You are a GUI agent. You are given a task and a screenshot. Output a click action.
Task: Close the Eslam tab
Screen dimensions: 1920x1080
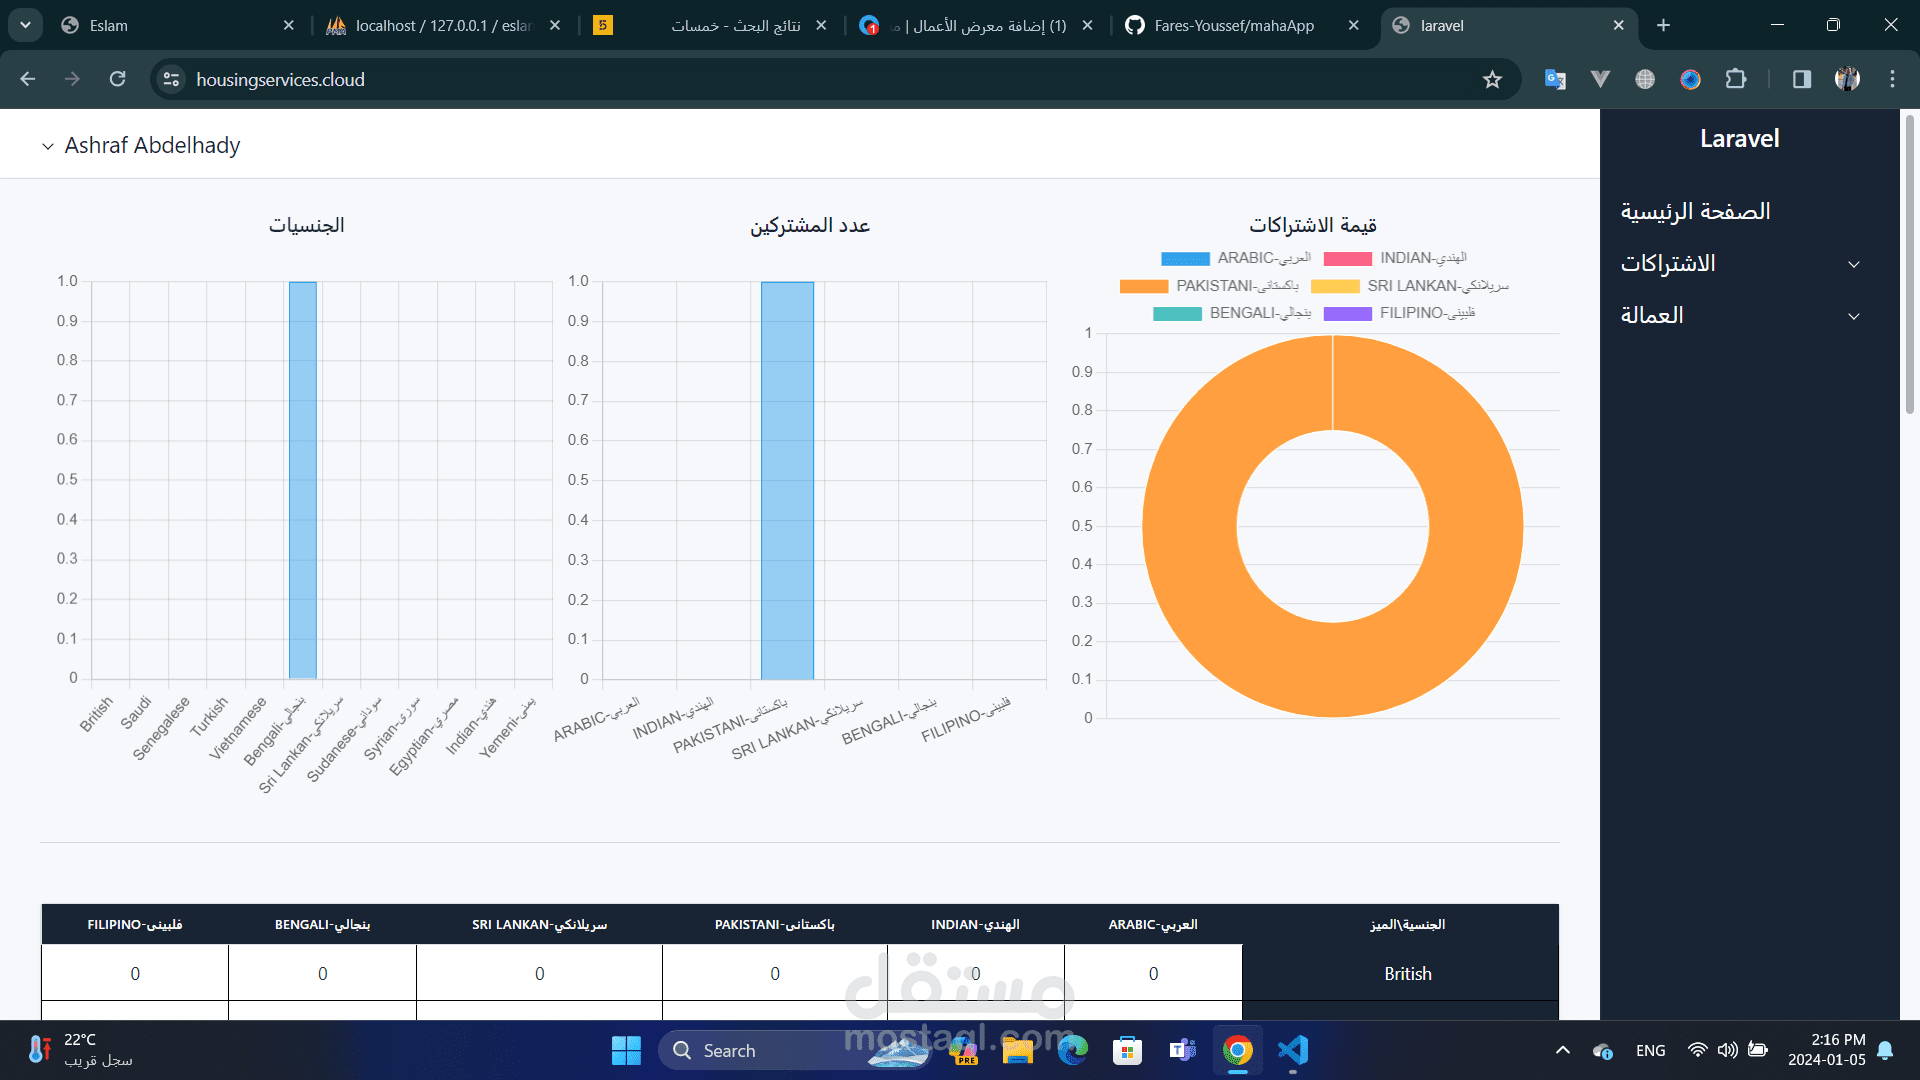[289, 25]
